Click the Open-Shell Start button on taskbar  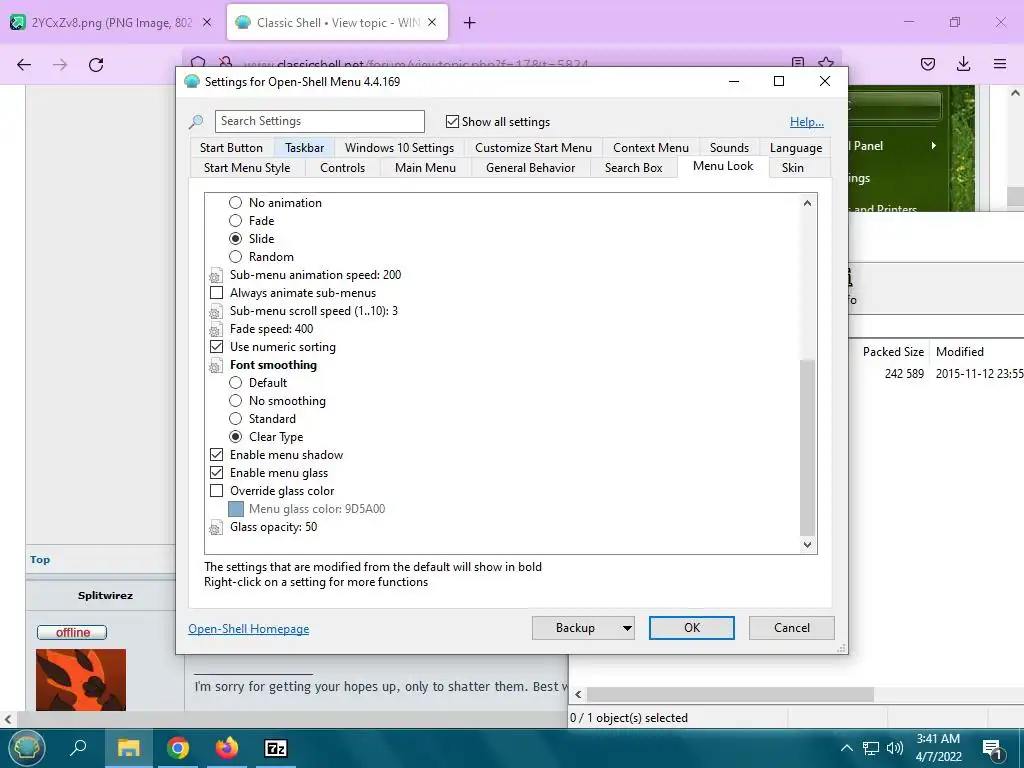point(26,748)
